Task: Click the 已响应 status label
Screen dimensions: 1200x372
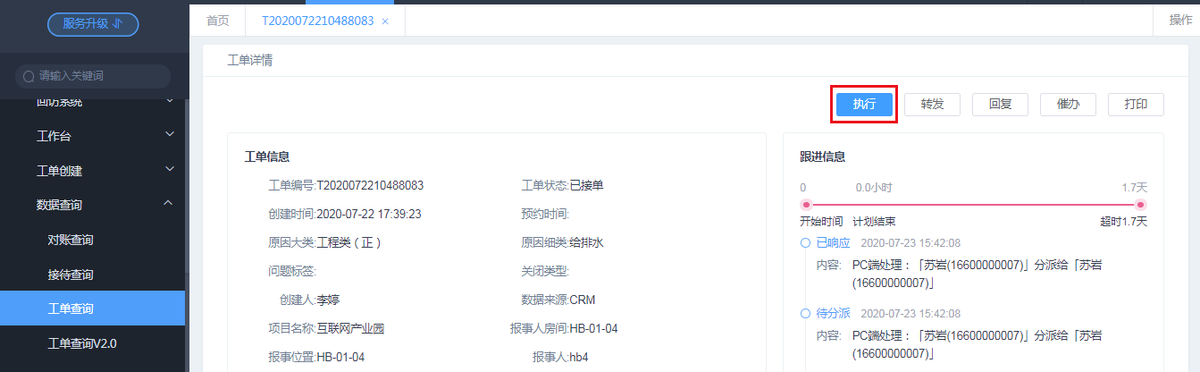Action: (x=833, y=243)
